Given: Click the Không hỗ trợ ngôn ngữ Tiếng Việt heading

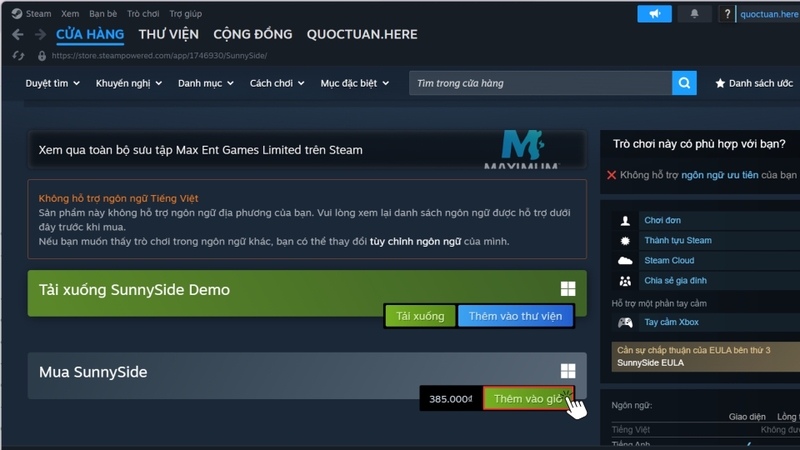Looking at the screenshot, I should 118,198.
